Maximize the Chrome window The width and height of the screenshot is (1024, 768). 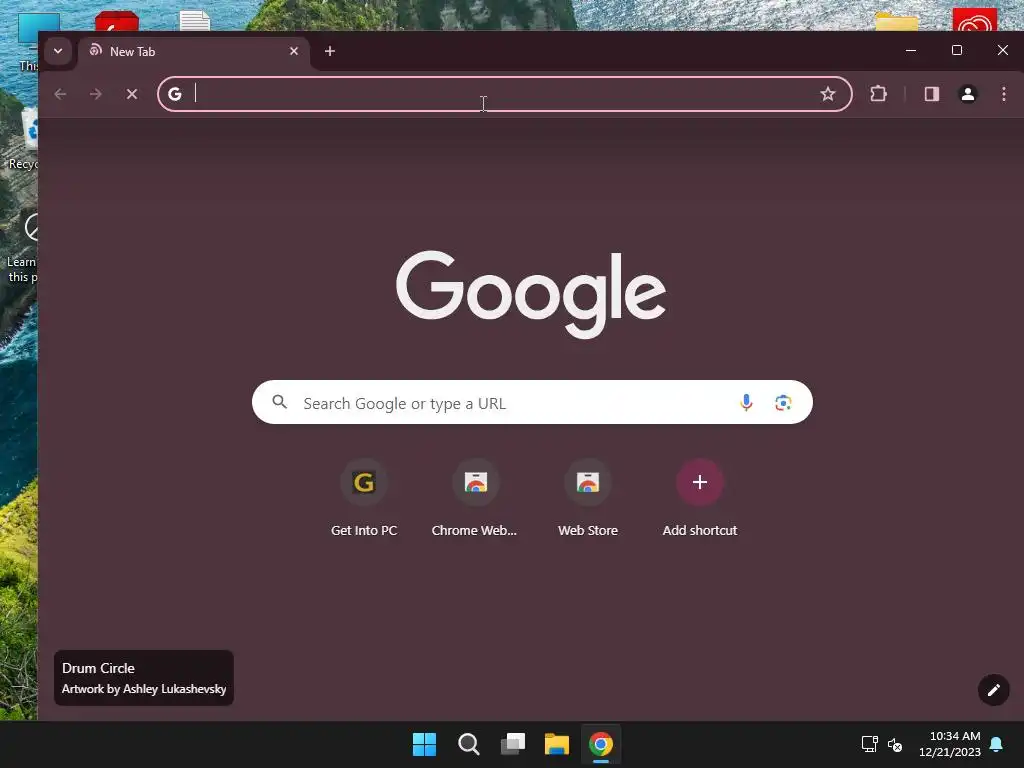(957, 50)
